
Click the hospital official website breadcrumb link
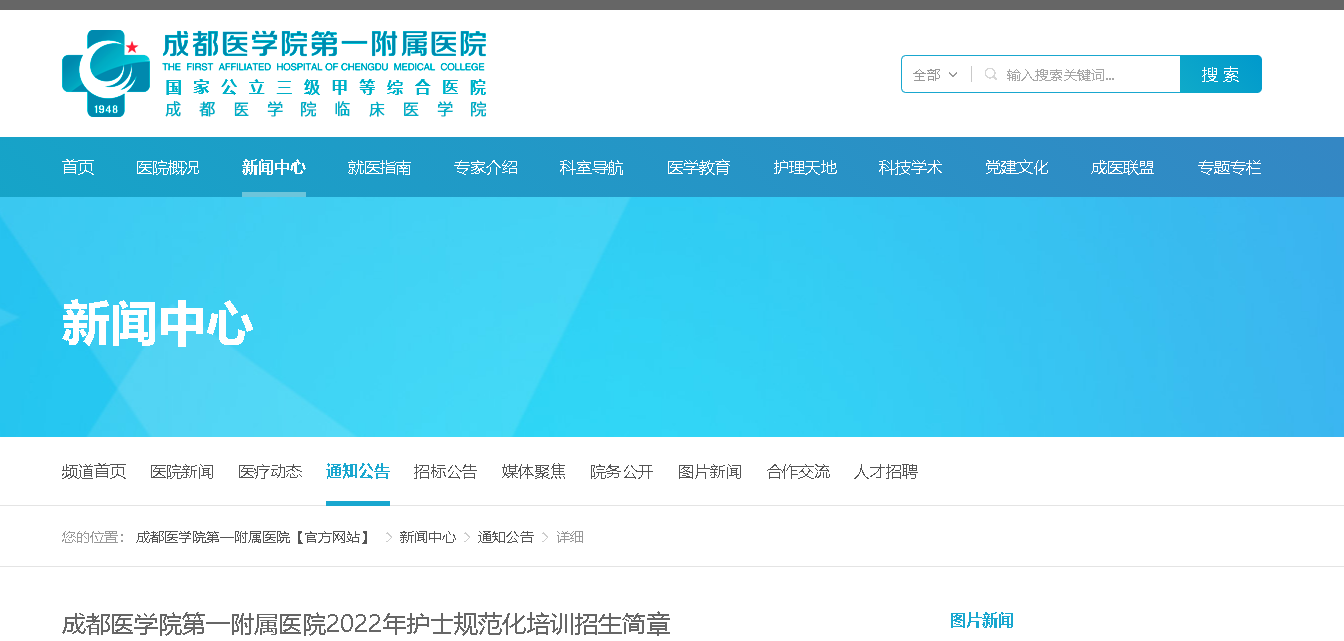coord(253,537)
